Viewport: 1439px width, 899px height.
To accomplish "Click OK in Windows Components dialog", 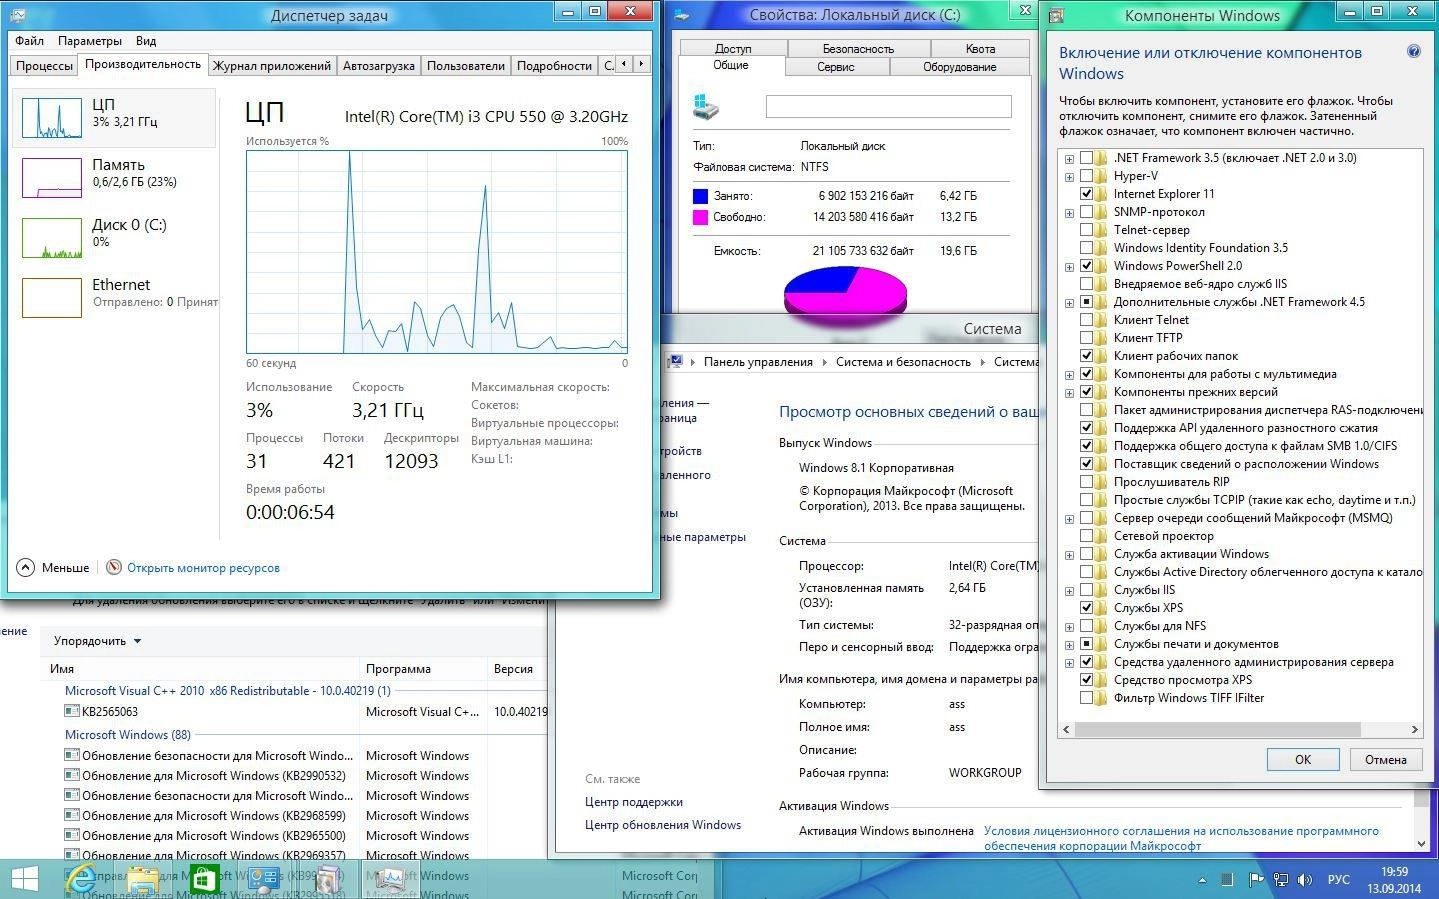I will [x=1303, y=759].
